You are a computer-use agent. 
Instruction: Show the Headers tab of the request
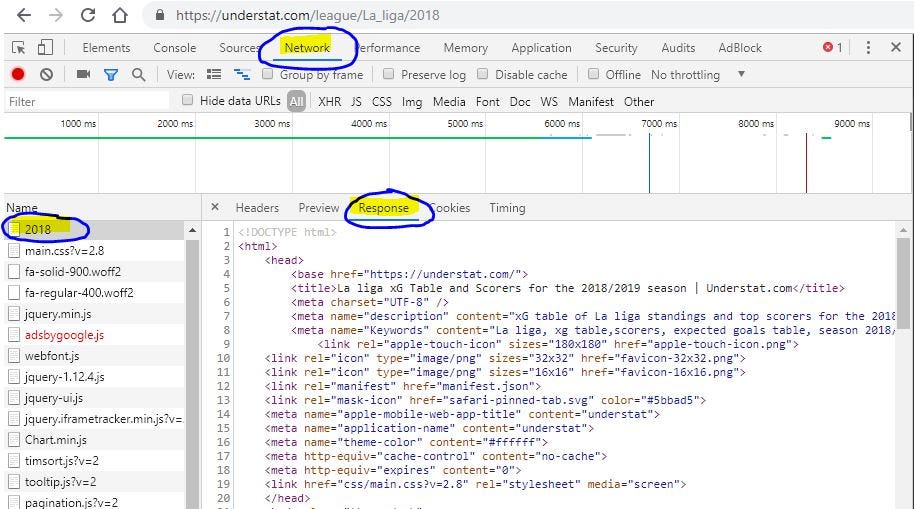coord(257,208)
